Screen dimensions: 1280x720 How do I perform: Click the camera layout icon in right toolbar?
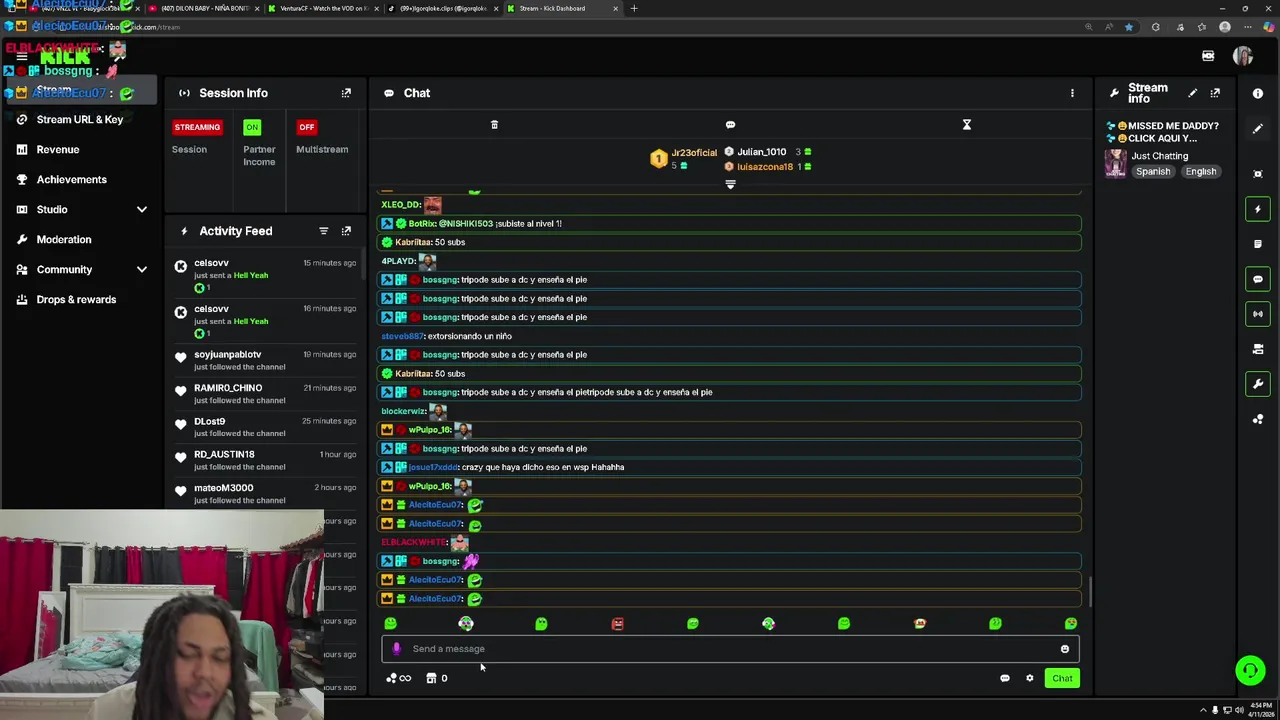pyautogui.click(x=1258, y=349)
